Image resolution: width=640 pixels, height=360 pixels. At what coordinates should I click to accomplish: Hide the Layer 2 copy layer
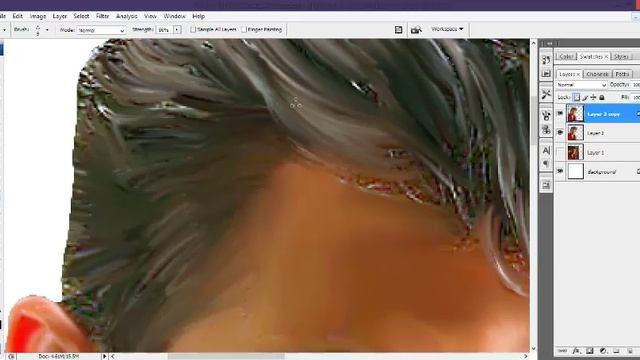coord(560,113)
